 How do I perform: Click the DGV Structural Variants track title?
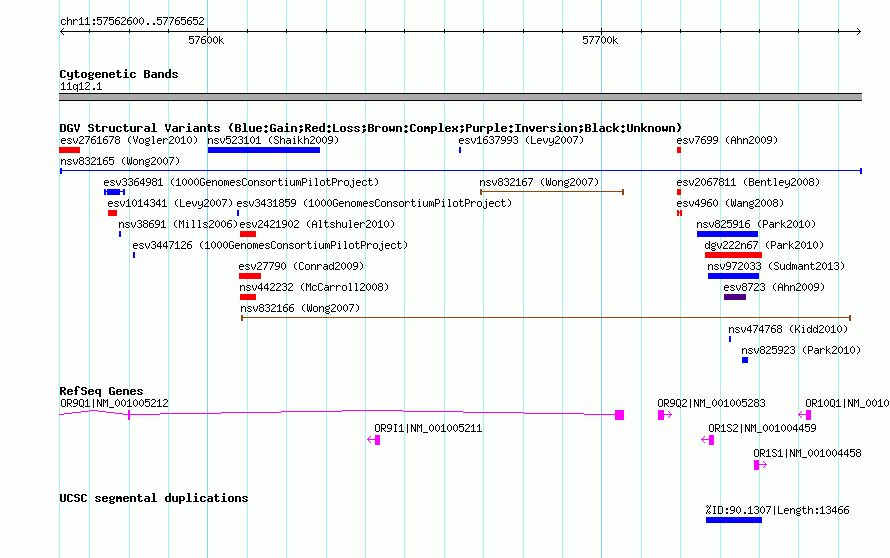coord(371,128)
